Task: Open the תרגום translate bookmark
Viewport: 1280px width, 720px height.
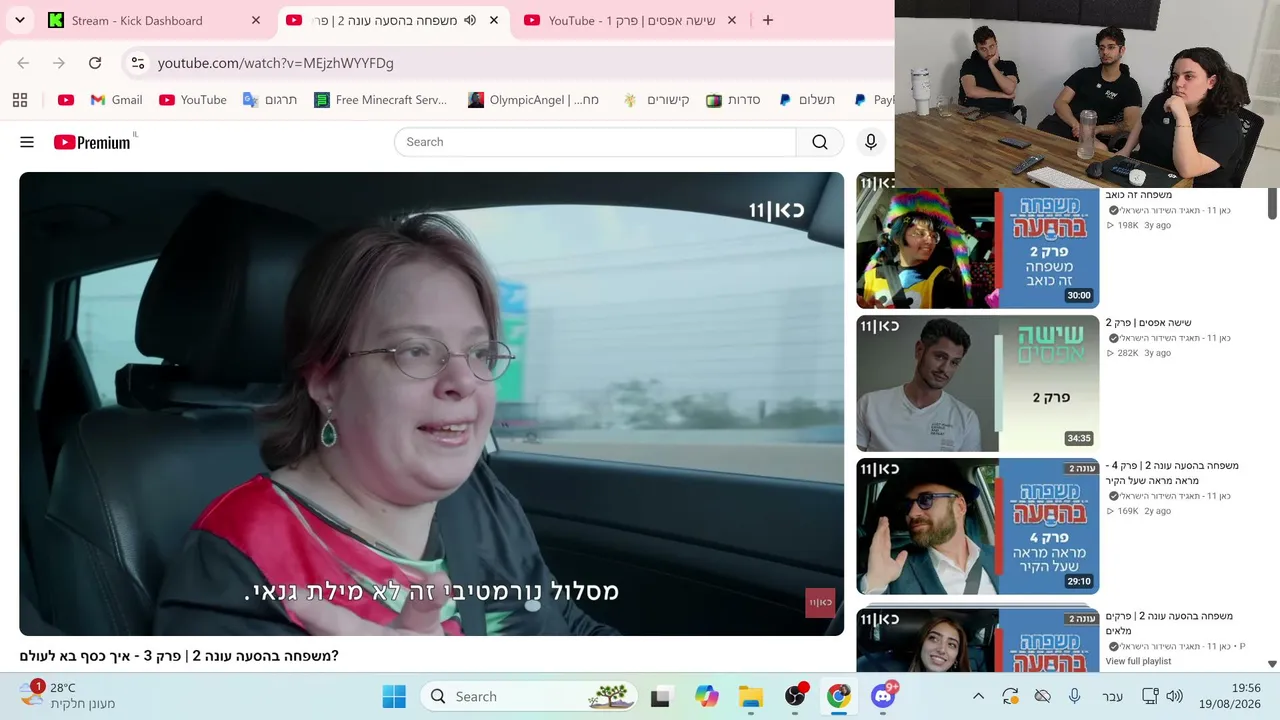Action: click(270, 100)
